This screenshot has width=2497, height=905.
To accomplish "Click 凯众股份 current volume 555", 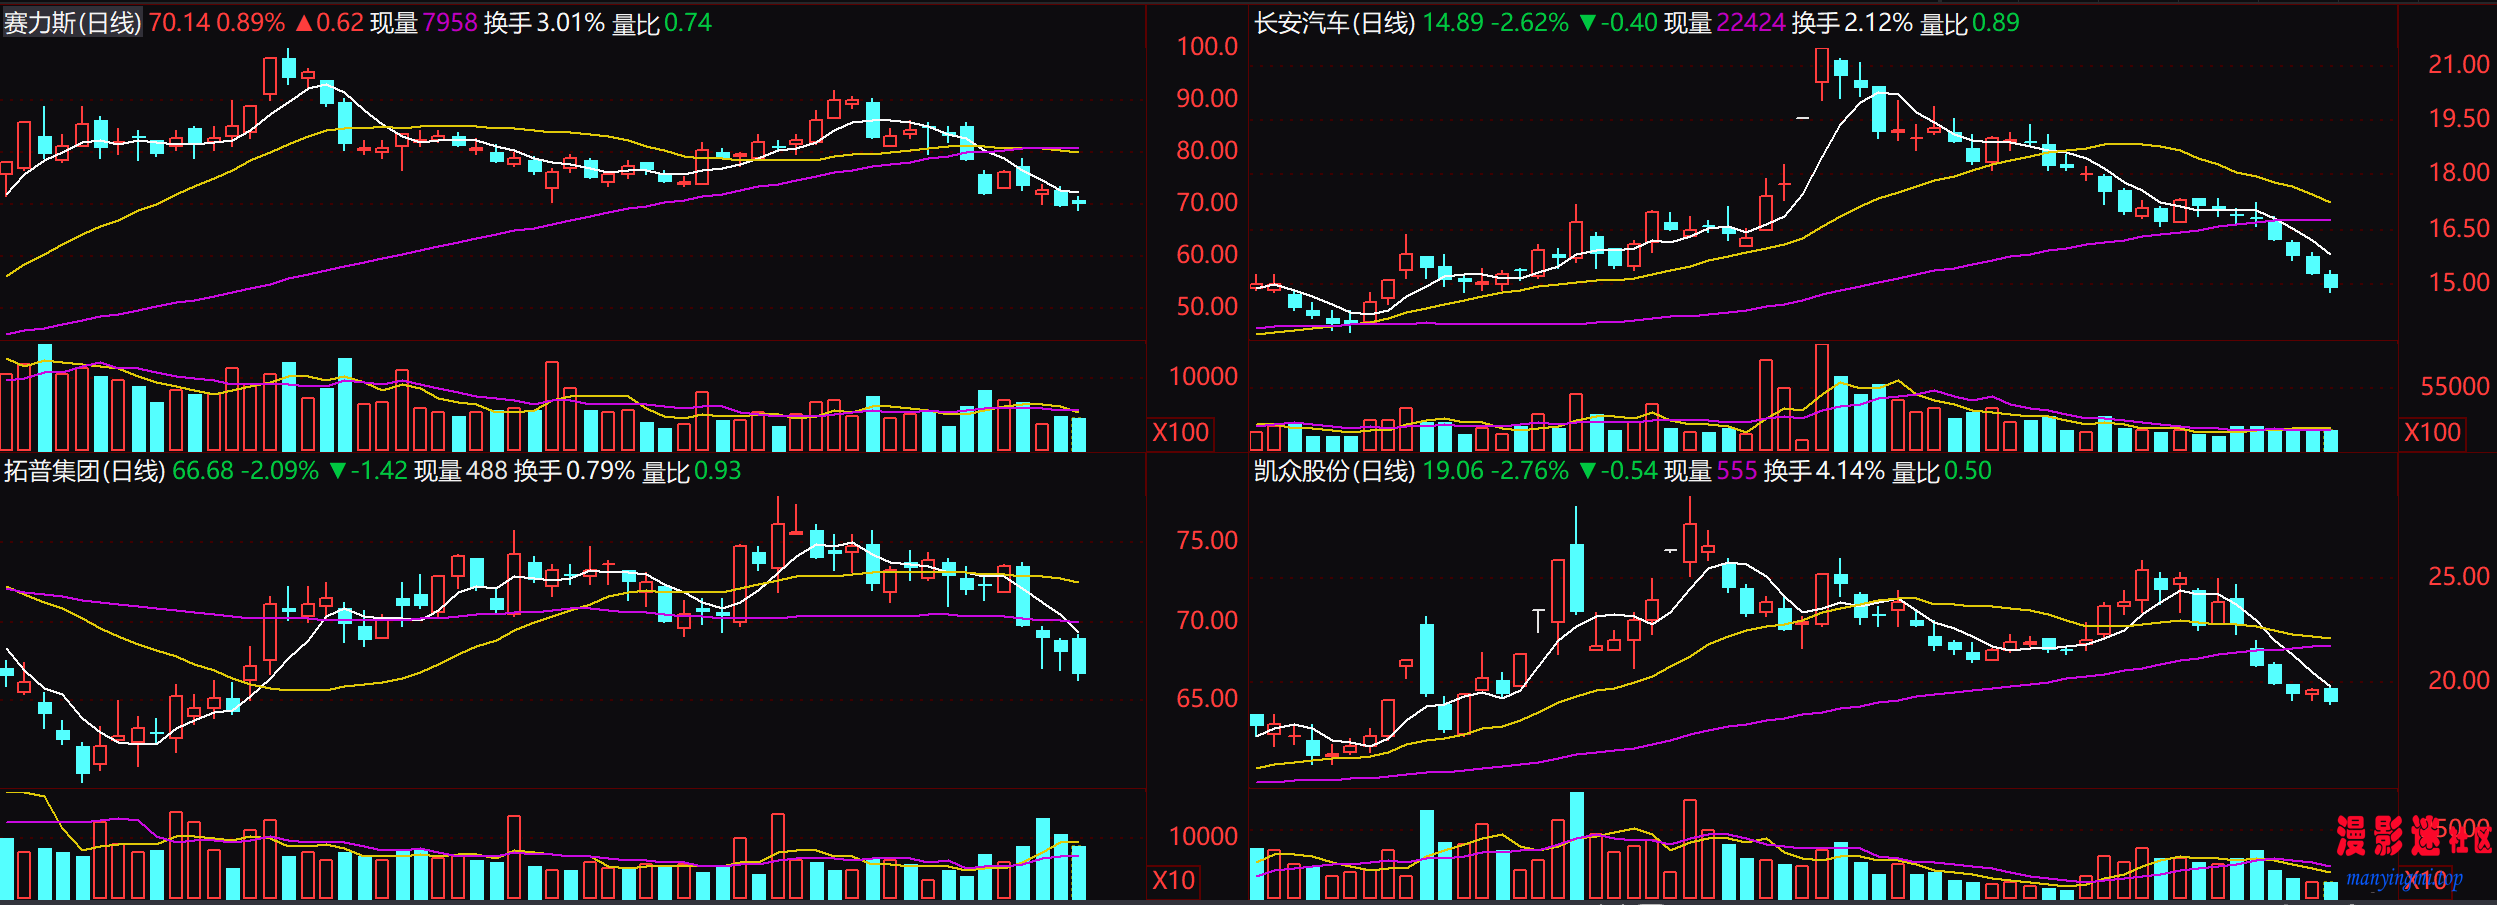I will coord(1737,471).
